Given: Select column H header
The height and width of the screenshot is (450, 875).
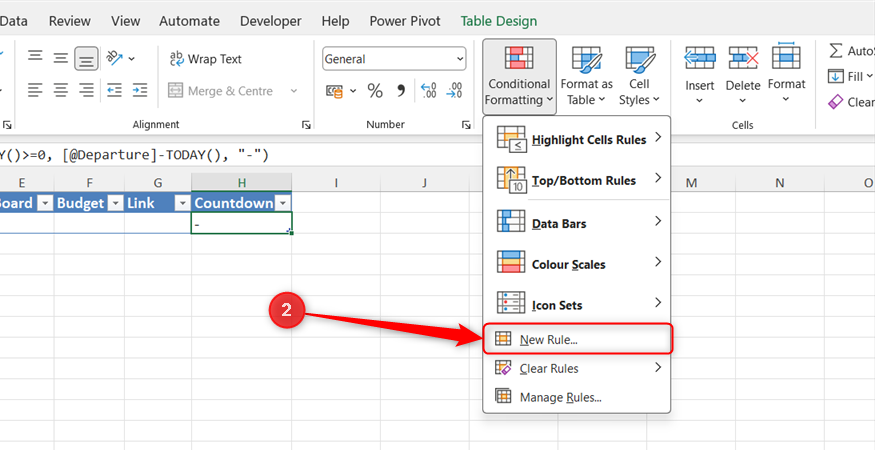Looking at the screenshot, I should (x=241, y=183).
